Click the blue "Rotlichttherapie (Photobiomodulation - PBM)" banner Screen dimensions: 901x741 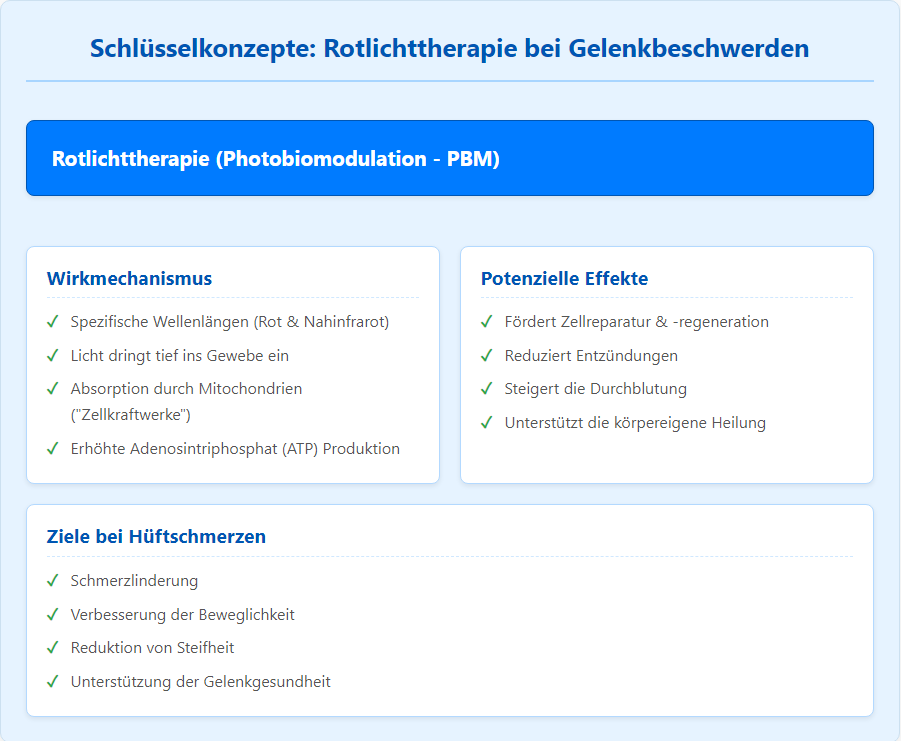pos(449,158)
